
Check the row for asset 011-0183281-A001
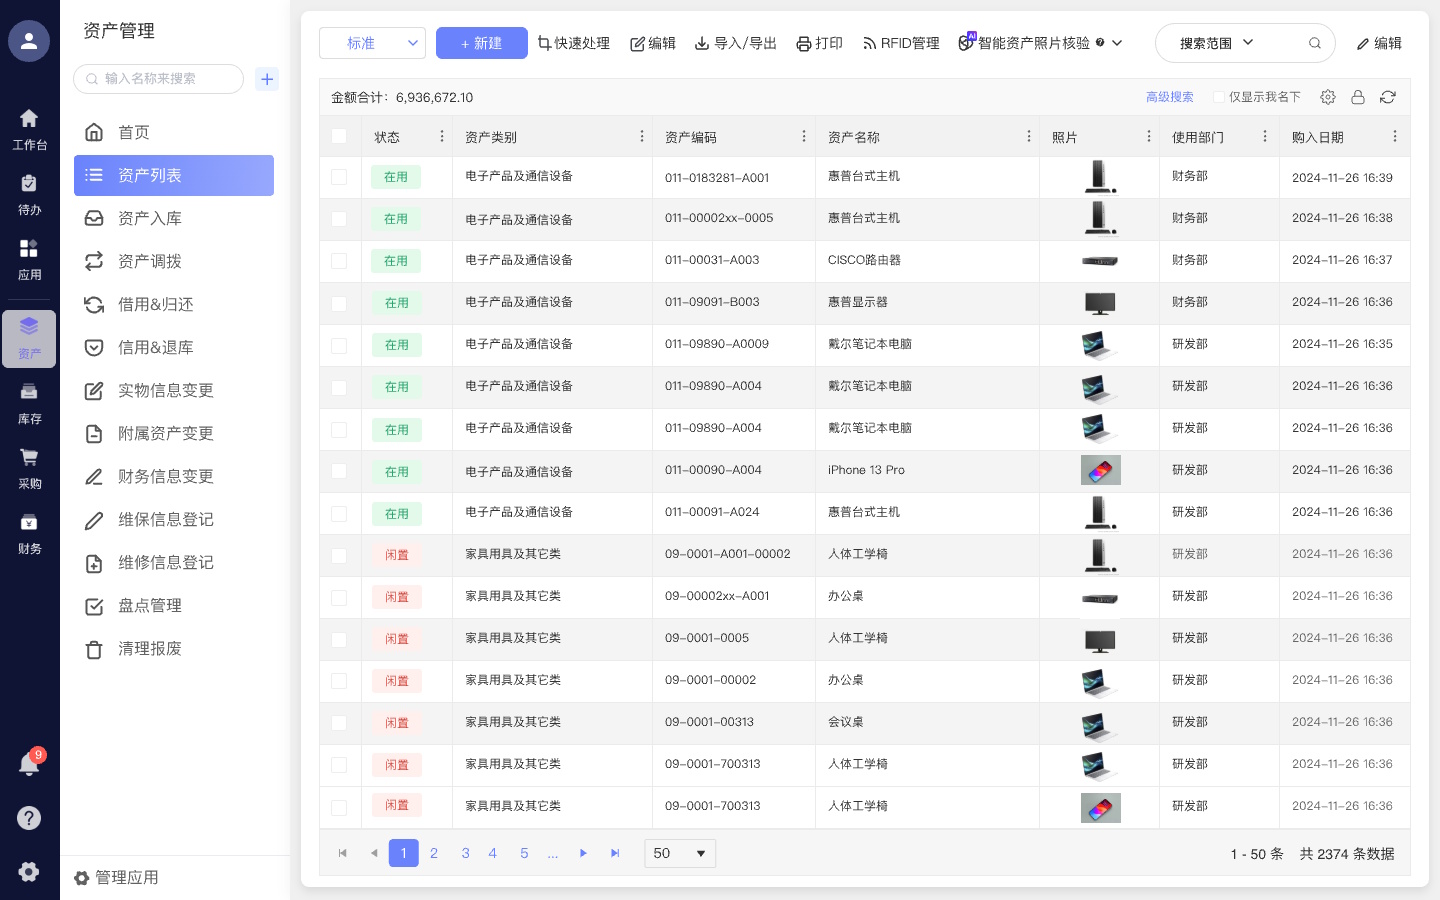(x=339, y=177)
